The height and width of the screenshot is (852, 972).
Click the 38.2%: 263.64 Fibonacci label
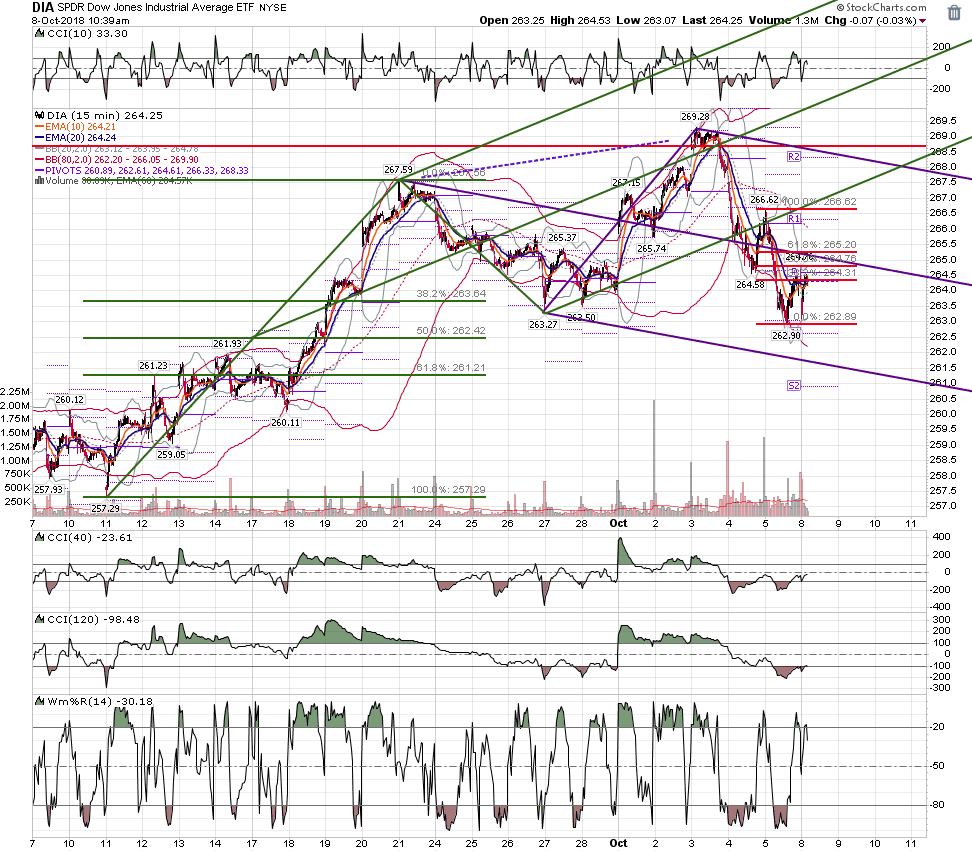click(x=451, y=294)
